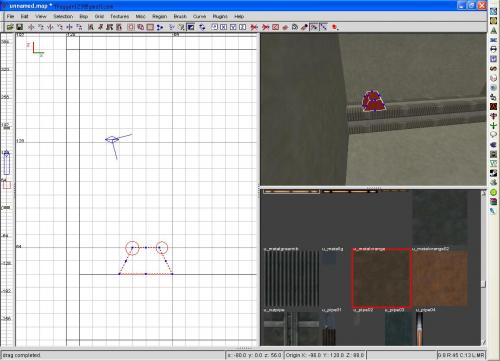Toggle the fourth scale lock button
500x361 pixels.
(243, 27)
